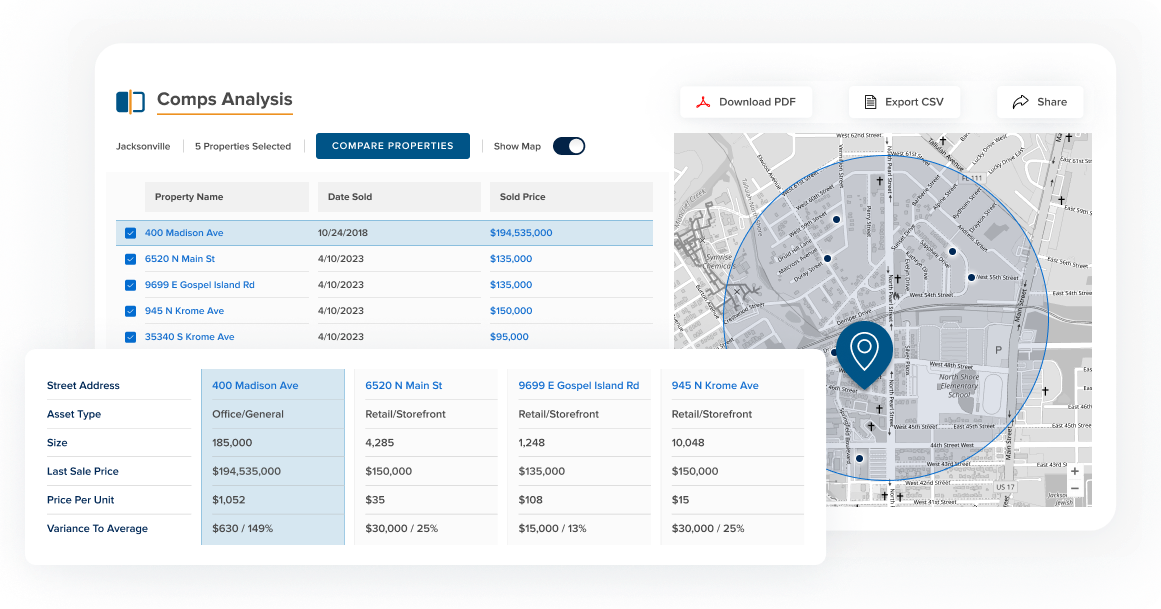
Task: Click the PDF icon in Download PDF
Action: tap(703, 102)
